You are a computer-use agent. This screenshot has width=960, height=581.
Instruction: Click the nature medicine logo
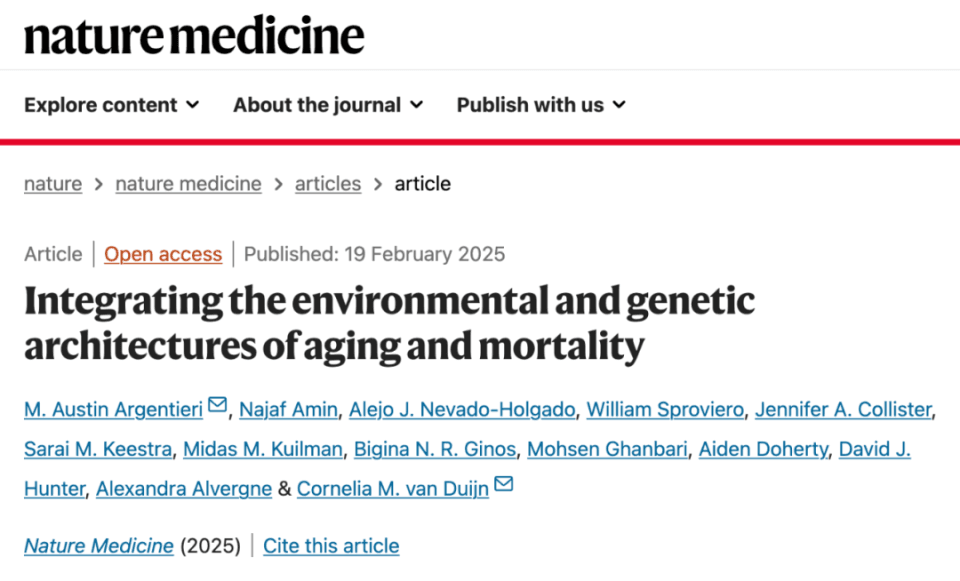(x=194, y=35)
